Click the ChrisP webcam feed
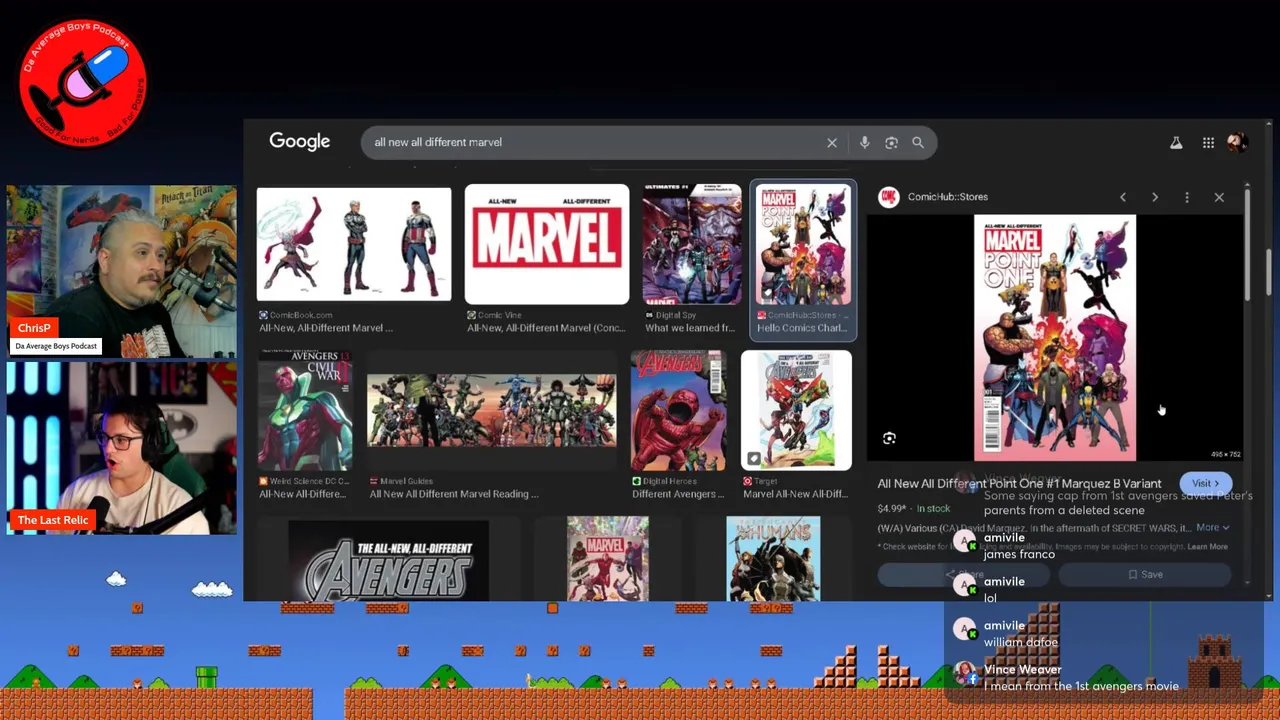The width and height of the screenshot is (1280, 720). [x=122, y=271]
